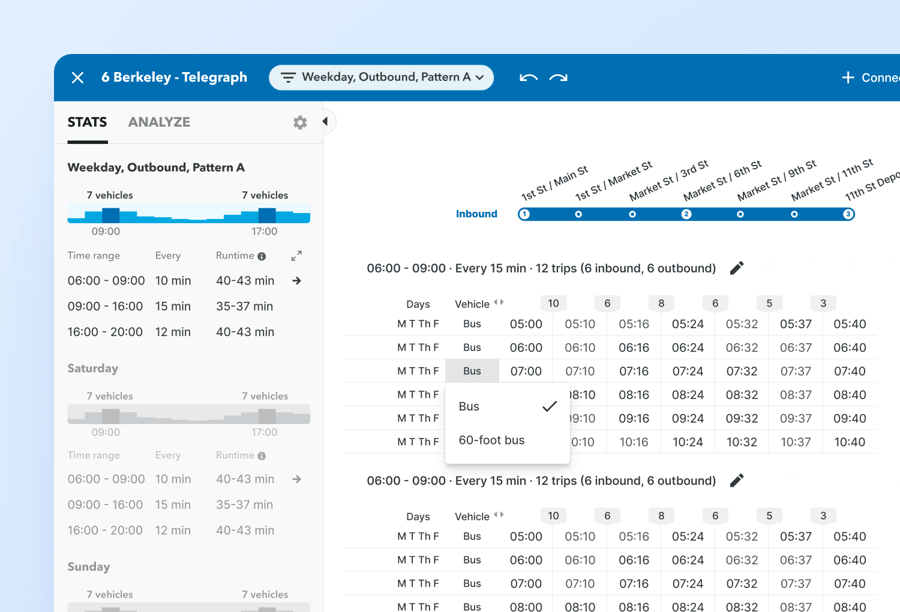The image size is (900, 612).
Task: Click the 10:40 time cell in the first table
Action: coord(849,442)
